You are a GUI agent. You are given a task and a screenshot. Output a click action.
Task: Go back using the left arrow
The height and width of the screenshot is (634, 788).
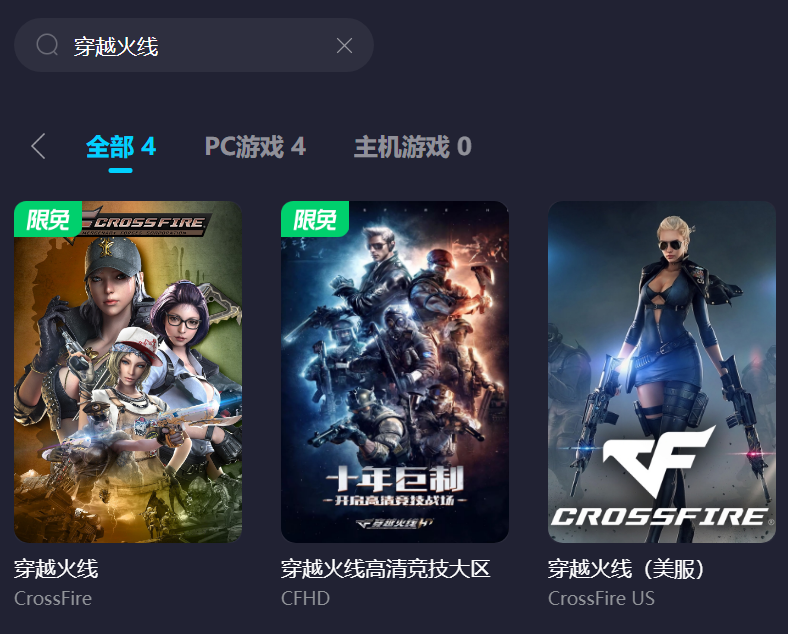coord(38,146)
